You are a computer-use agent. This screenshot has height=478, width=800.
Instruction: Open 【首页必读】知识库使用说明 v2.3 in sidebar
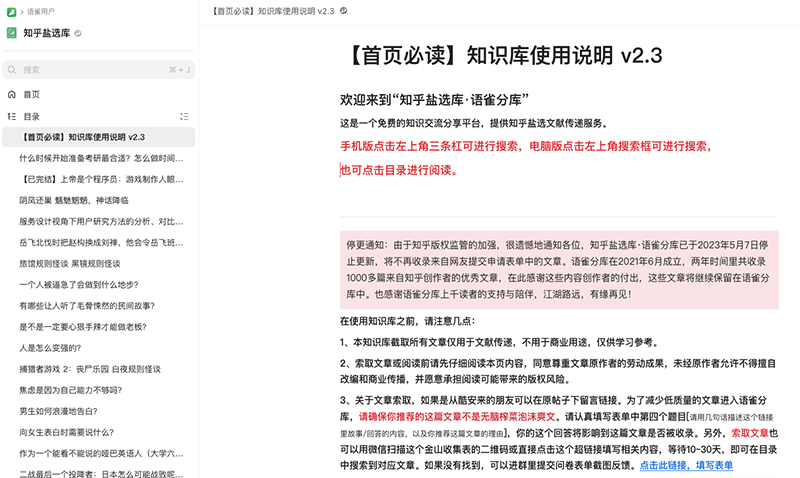pos(98,137)
